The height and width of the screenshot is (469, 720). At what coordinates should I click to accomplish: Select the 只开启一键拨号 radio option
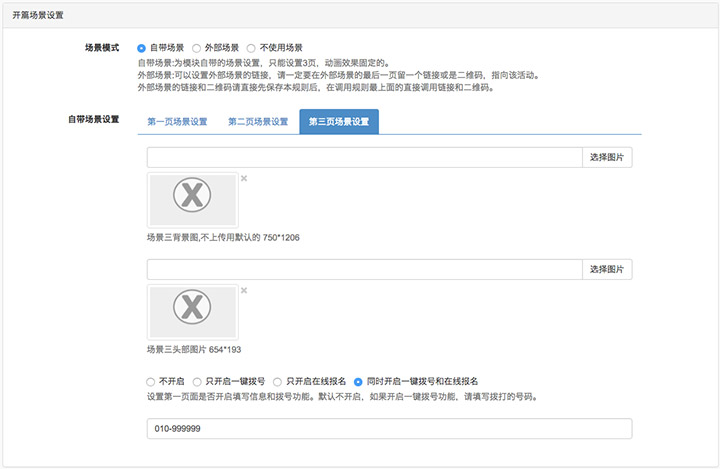point(197,382)
